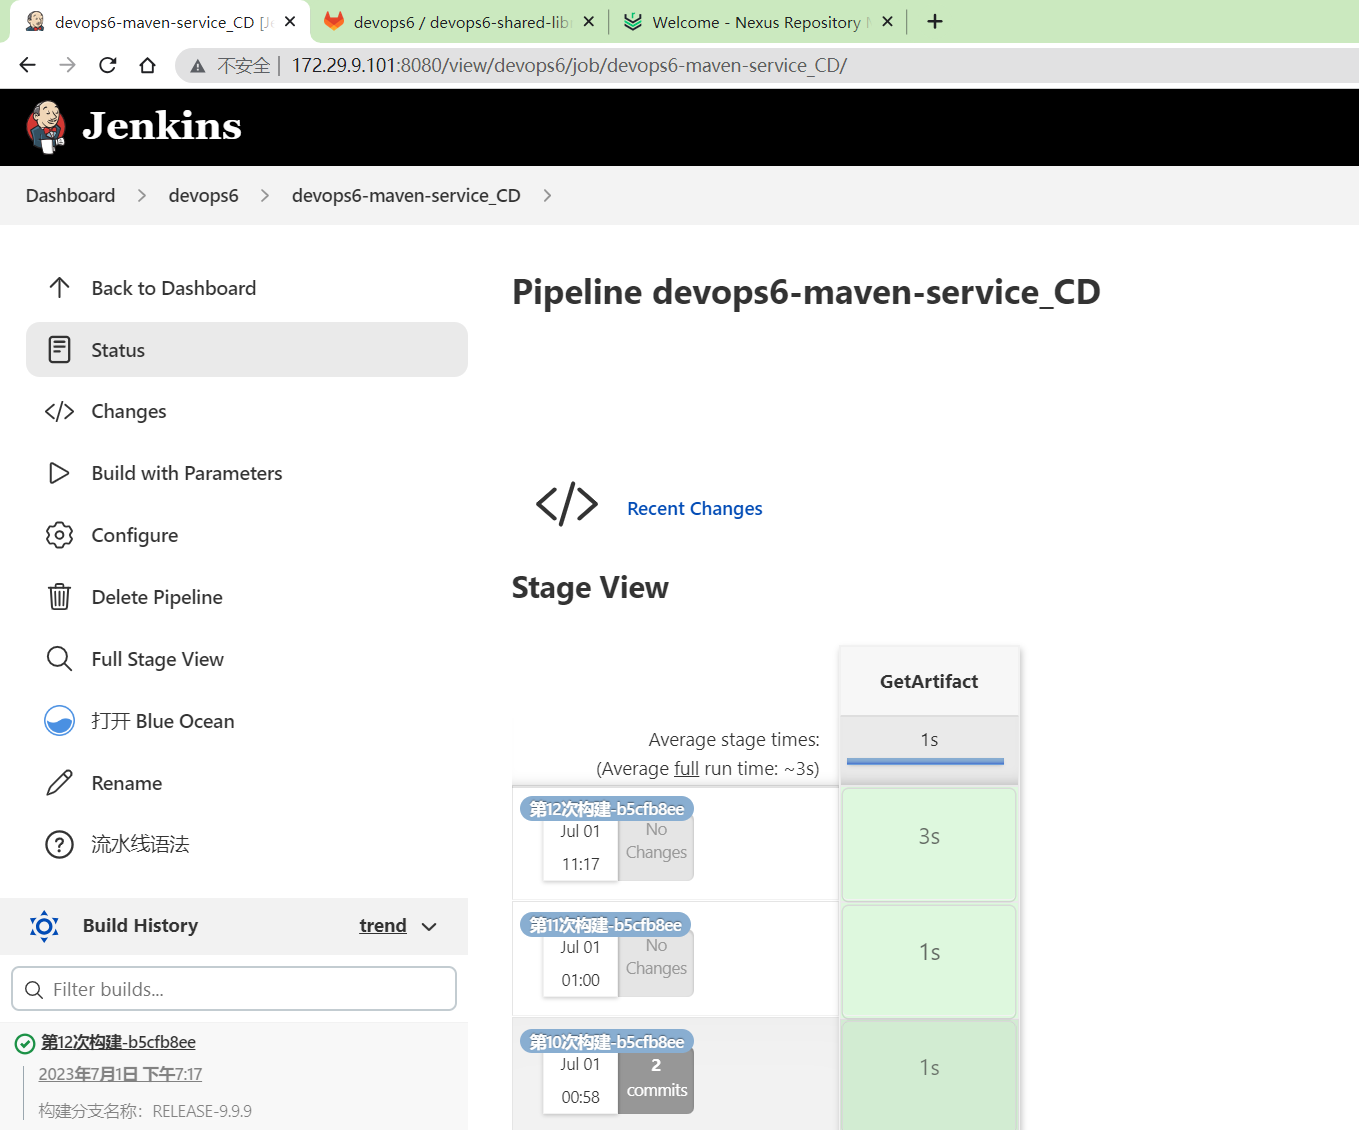The width and height of the screenshot is (1359, 1130).
Task: Open a new browser tab with plus button
Action: coord(935,21)
